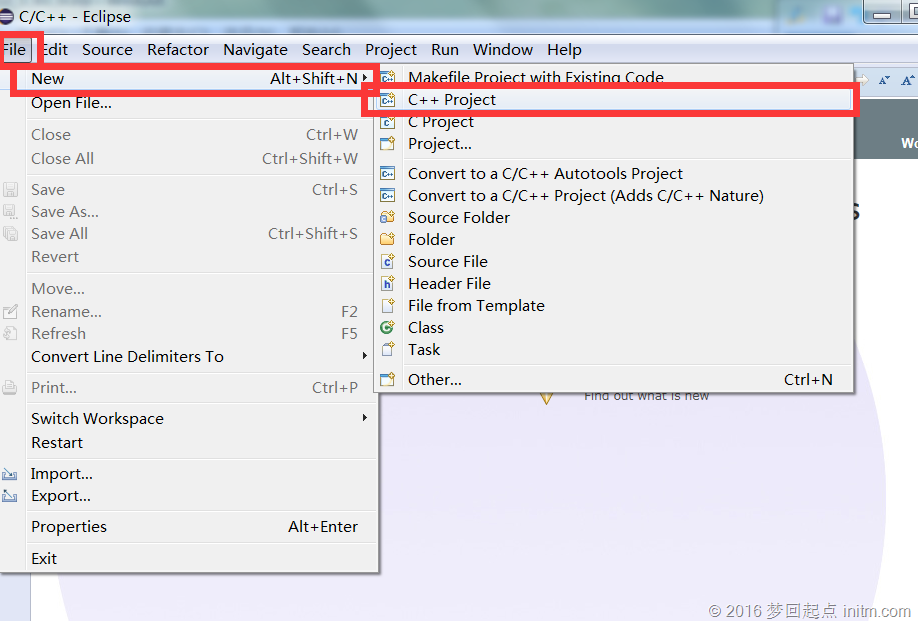Create a new Header File
Image resolution: width=918 pixels, height=621 pixels.
coord(613,284)
